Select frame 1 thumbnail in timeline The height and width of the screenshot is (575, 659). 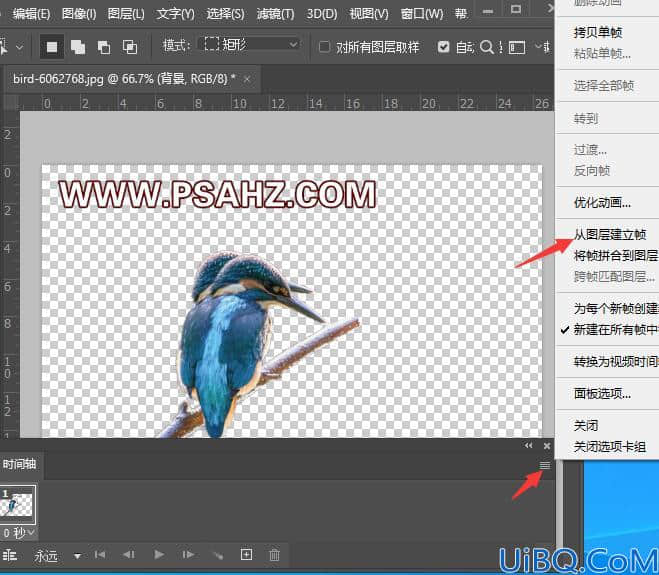click(x=17, y=503)
